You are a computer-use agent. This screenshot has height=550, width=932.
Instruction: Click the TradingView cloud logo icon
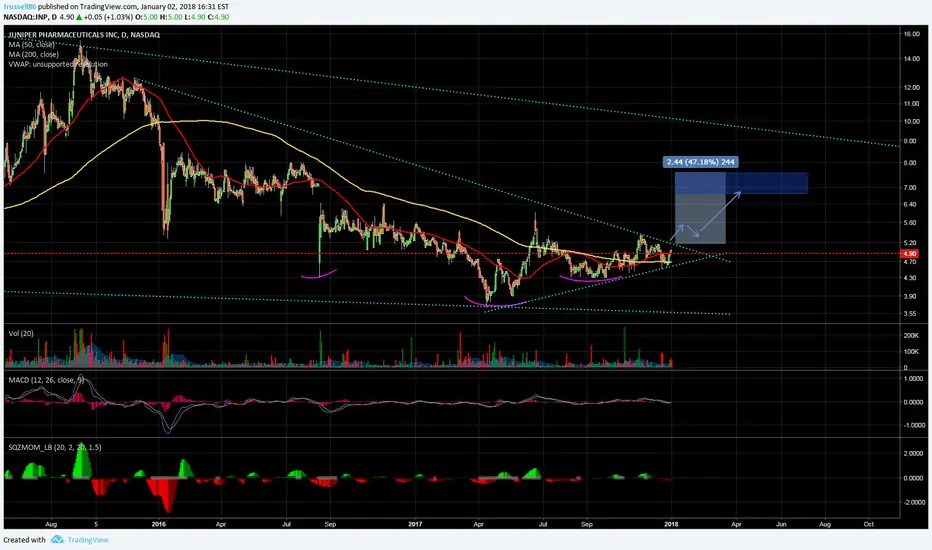(x=57, y=540)
